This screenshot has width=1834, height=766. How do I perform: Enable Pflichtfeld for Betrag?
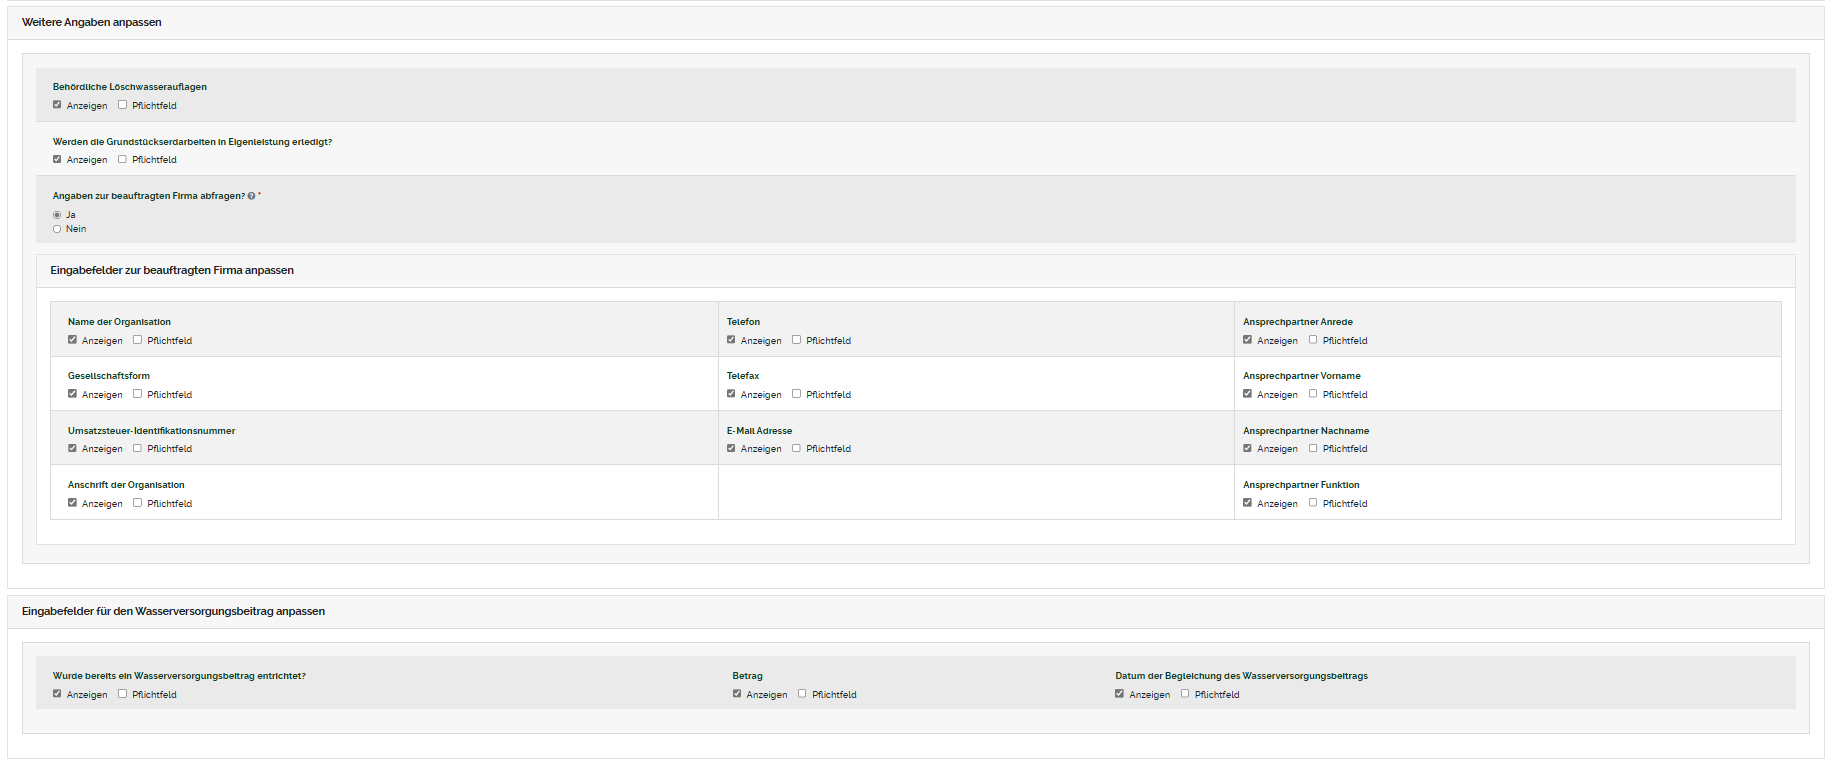coord(802,694)
